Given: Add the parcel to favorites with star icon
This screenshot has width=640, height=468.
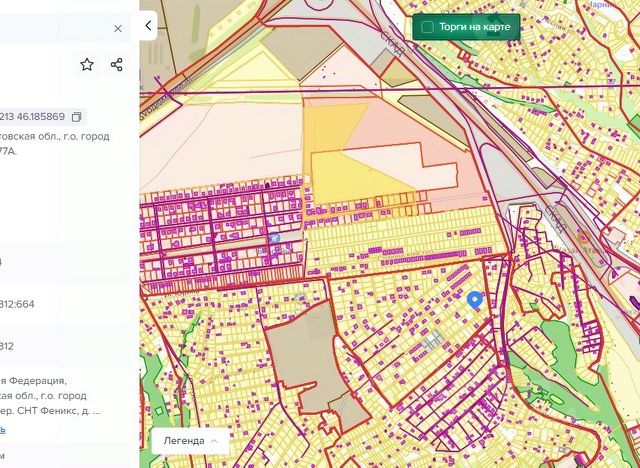Looking at the screenshot, I should coord(87,64).
